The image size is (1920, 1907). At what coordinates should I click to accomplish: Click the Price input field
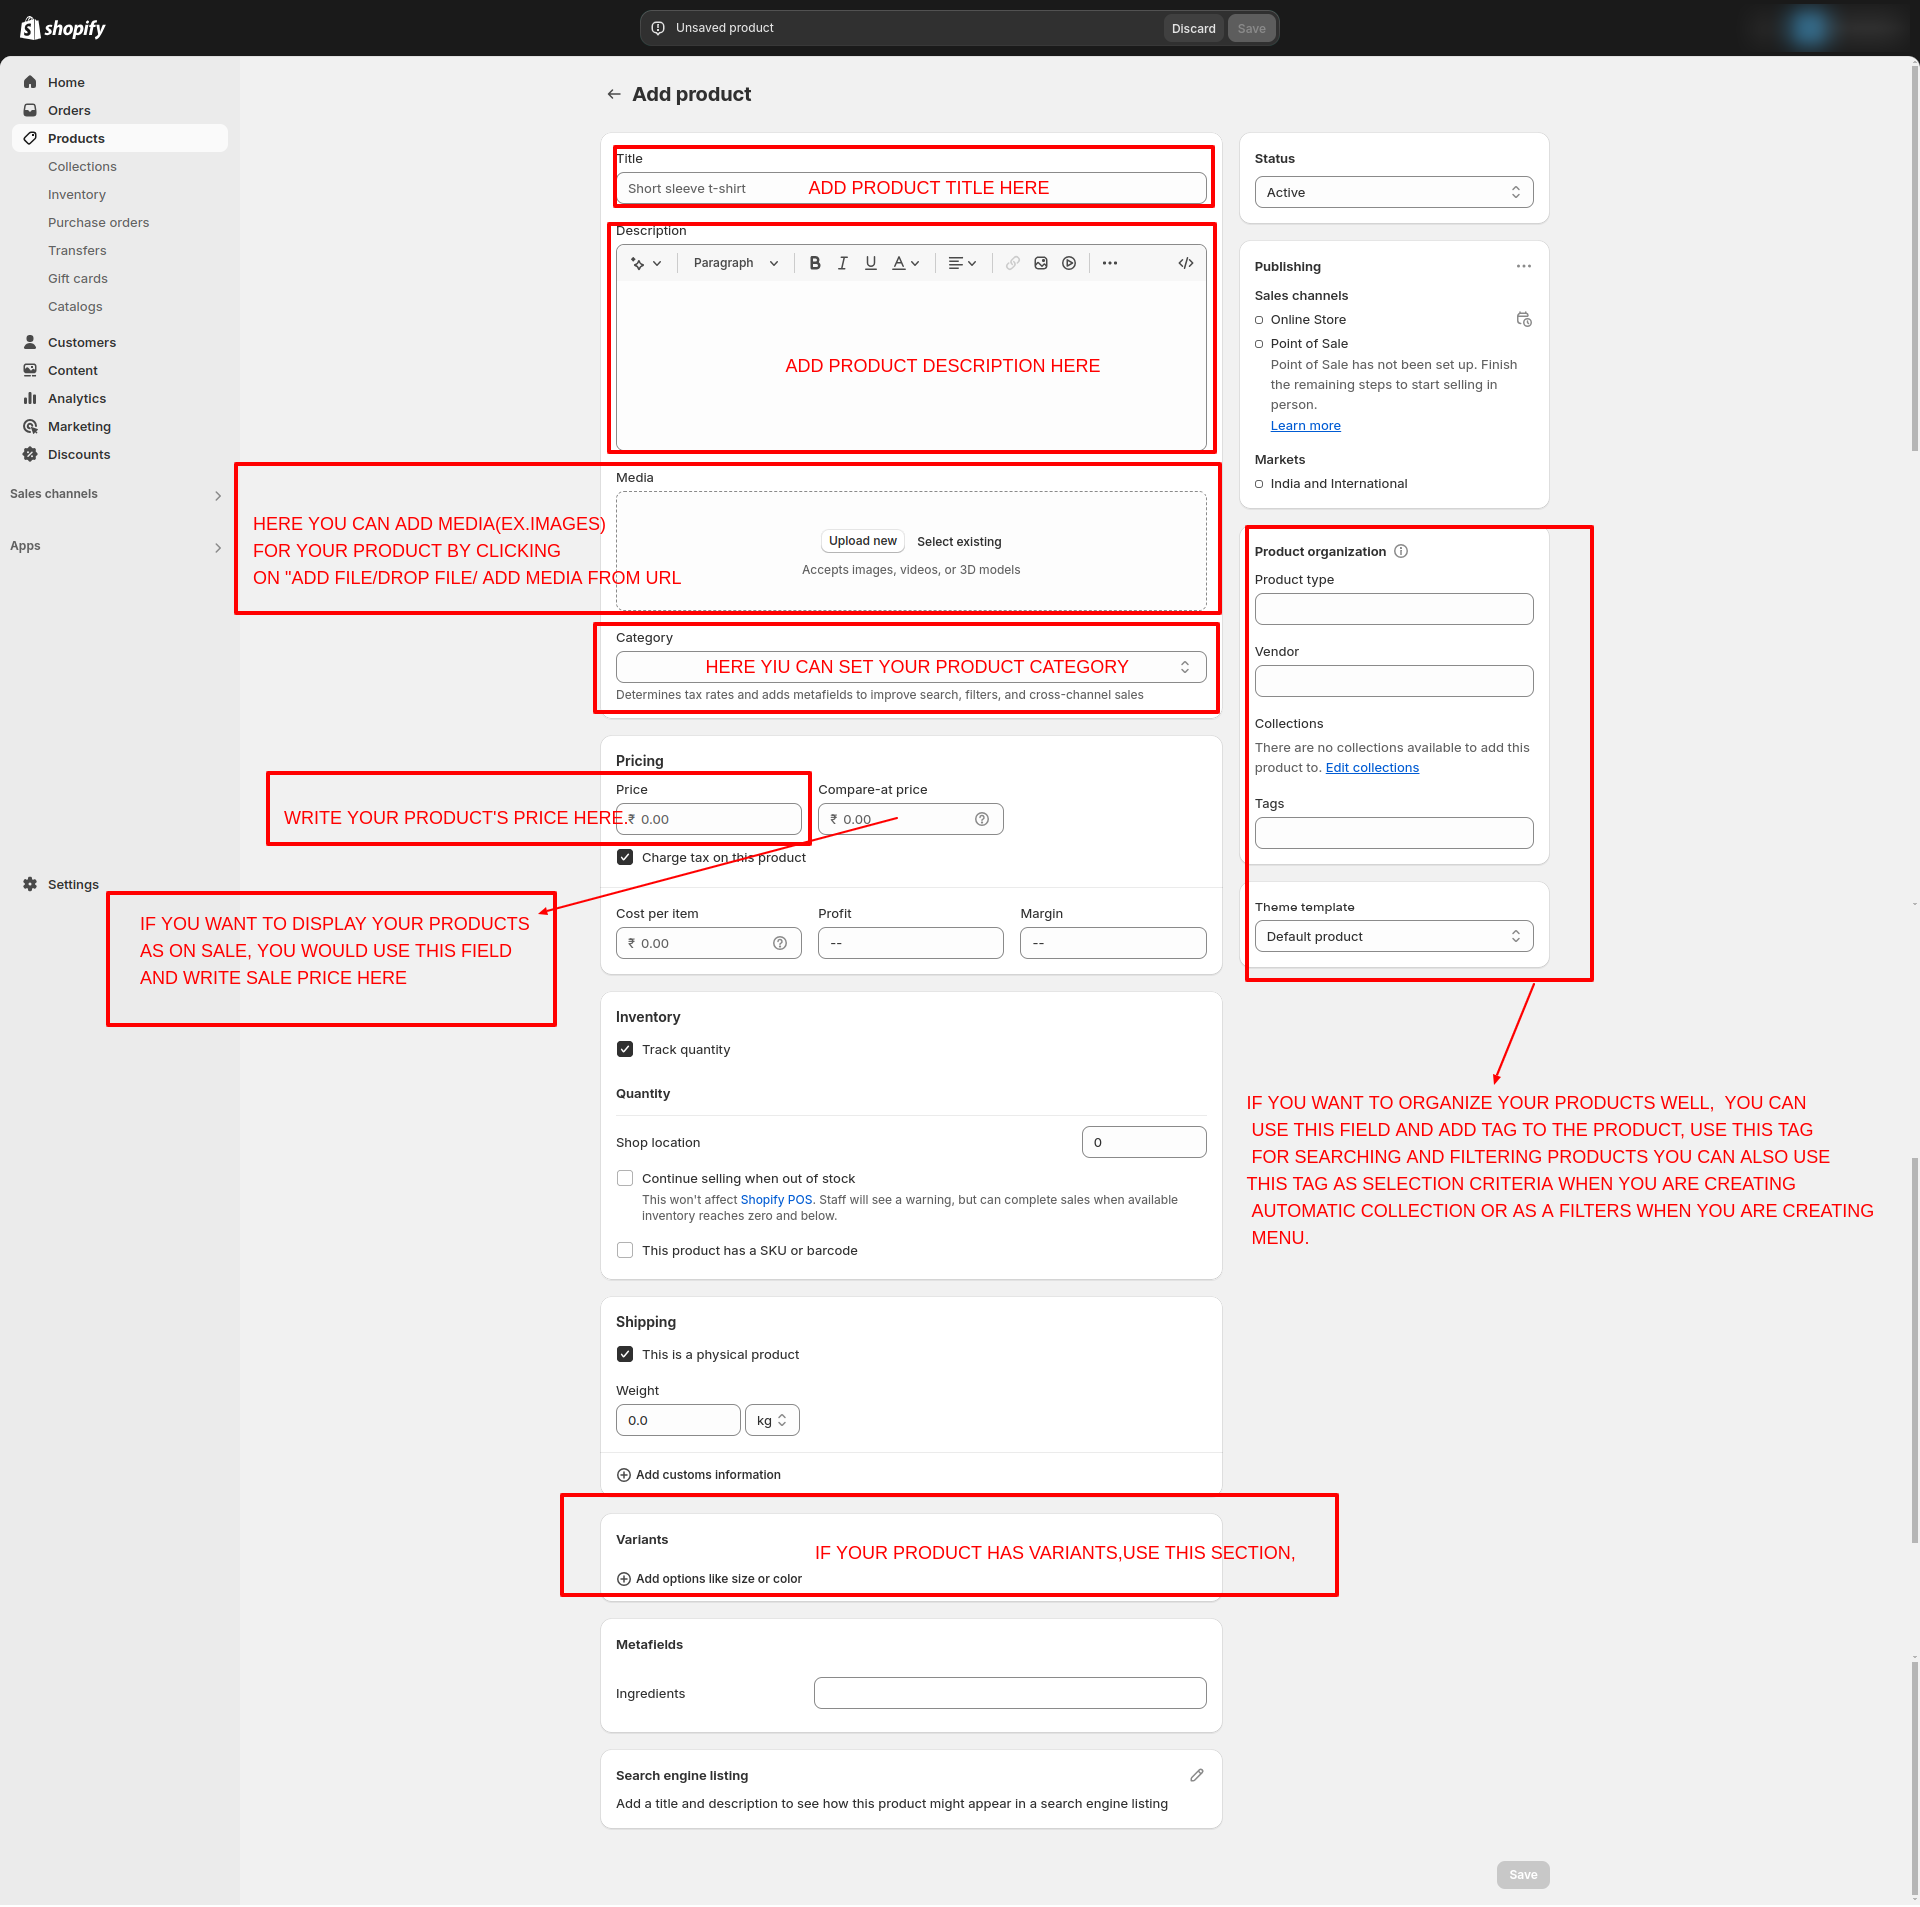(709, 819)
